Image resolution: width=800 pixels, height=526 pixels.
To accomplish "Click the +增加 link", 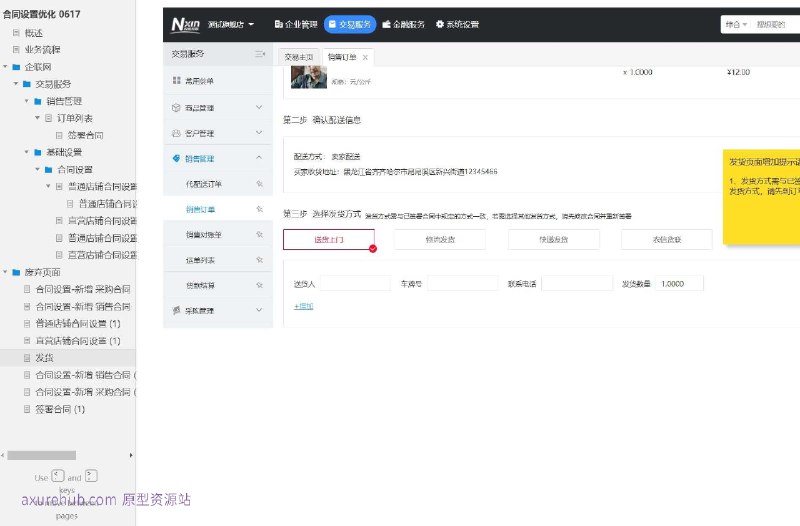I will (304, 306).
